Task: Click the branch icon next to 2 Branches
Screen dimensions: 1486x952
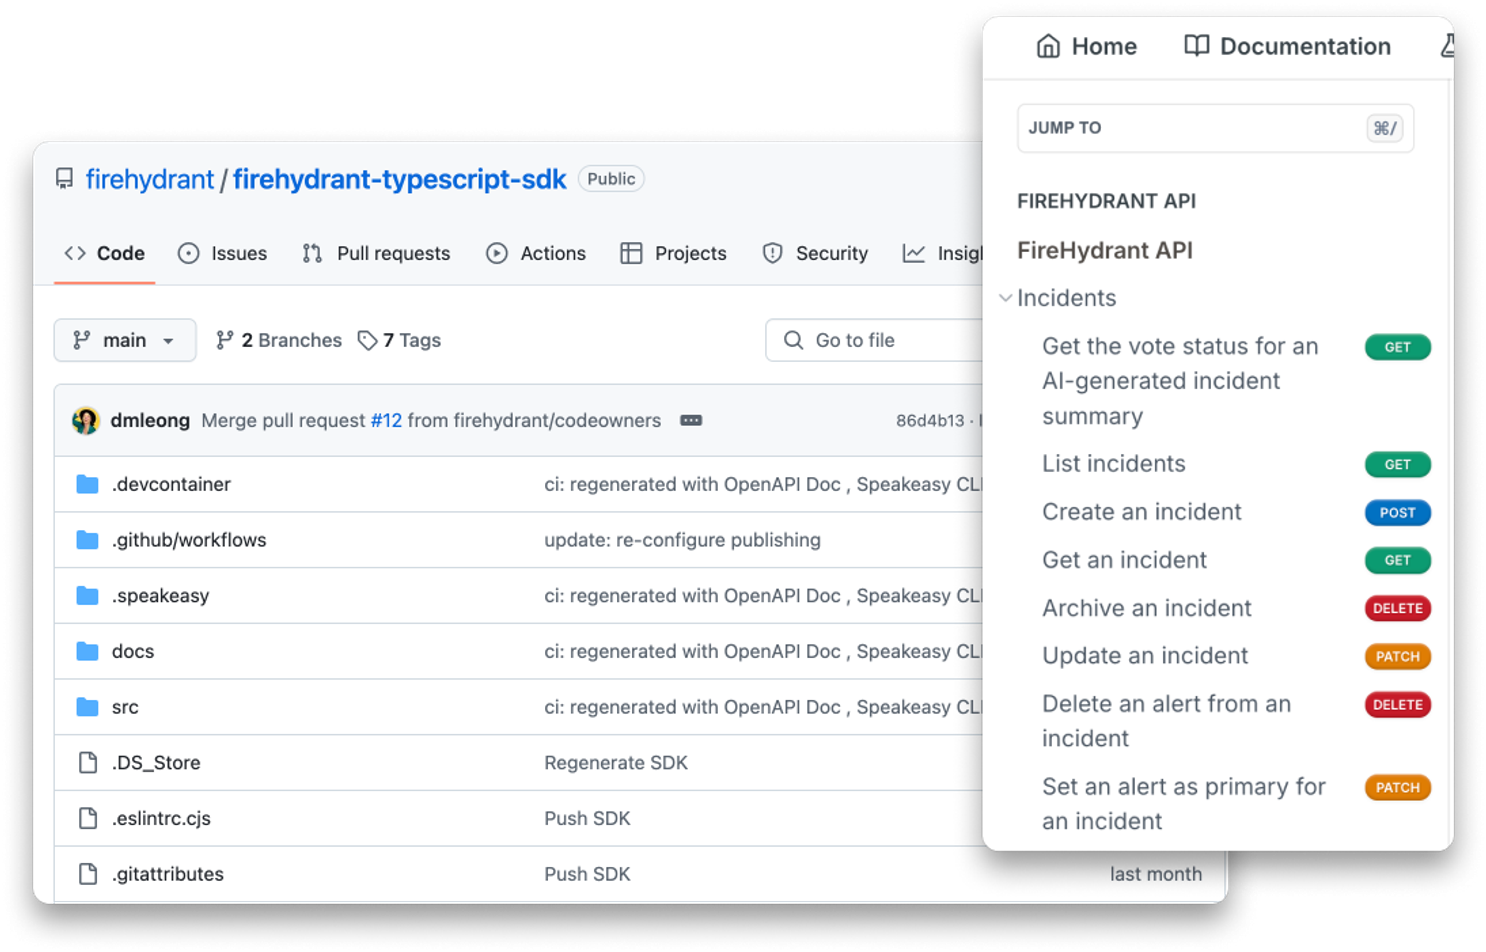Action: click(225, 340)
